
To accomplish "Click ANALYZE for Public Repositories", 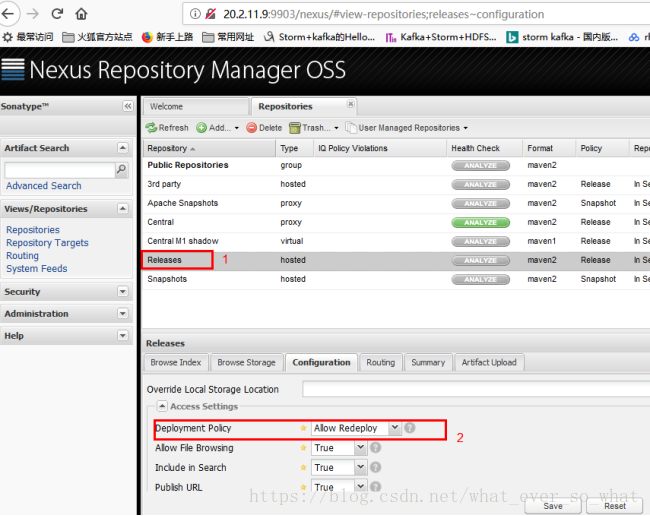I will [480, 165].
